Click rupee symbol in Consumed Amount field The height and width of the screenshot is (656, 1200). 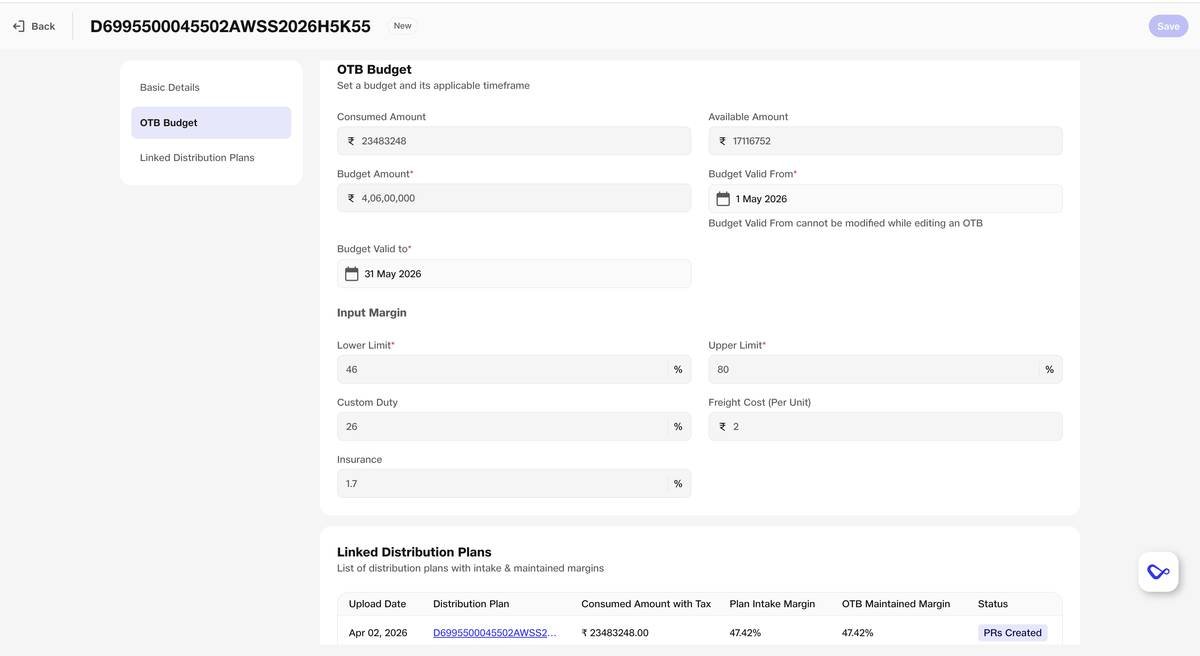coord(351,141)
